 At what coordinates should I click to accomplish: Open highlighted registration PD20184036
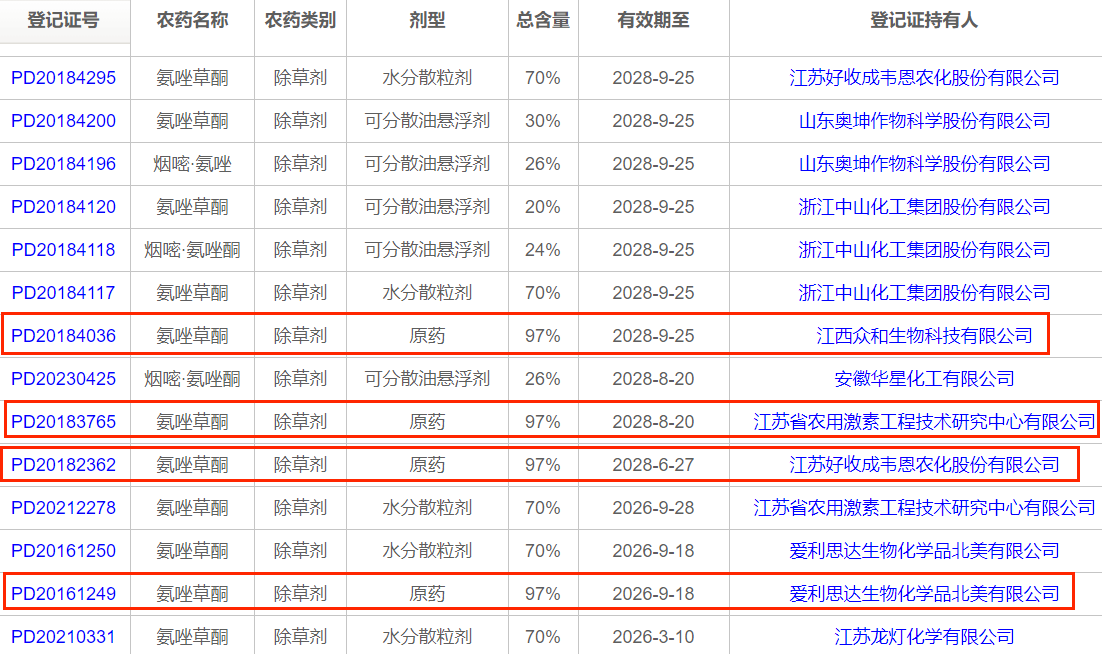click(x=63, y=336)
